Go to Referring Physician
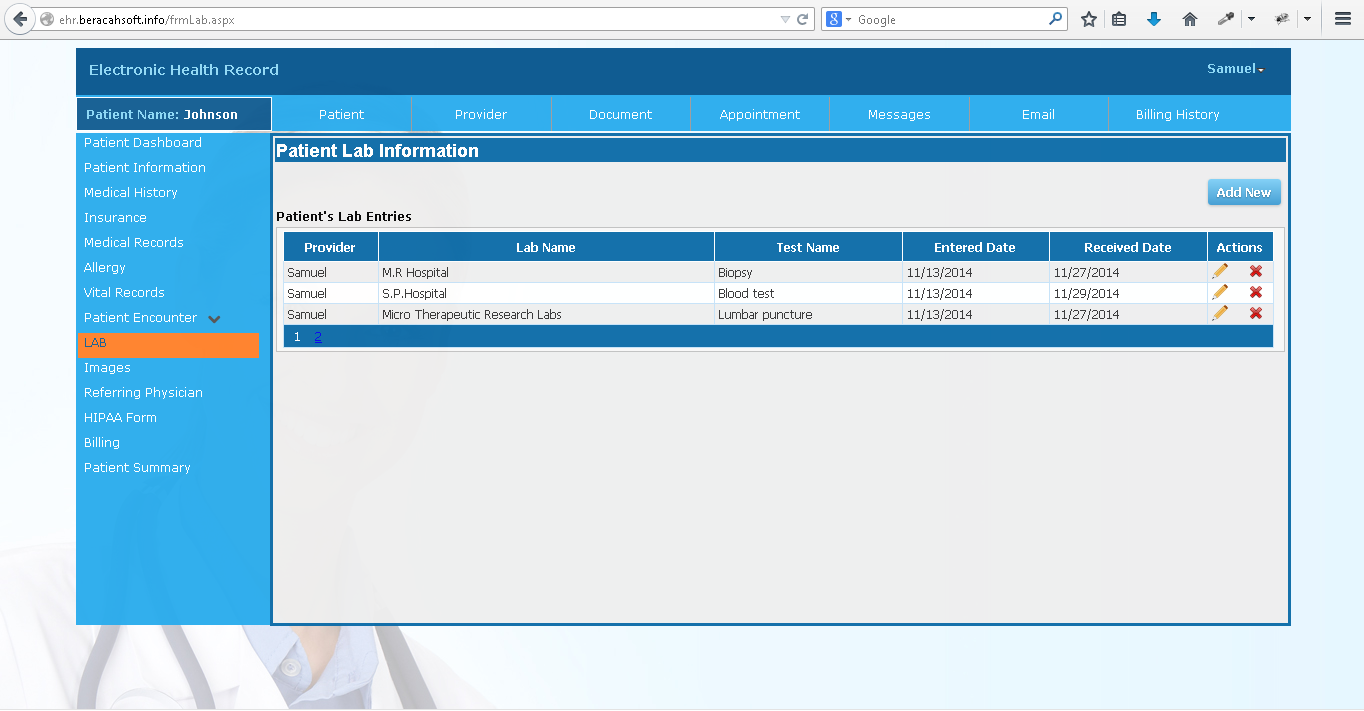 (143, 393)
